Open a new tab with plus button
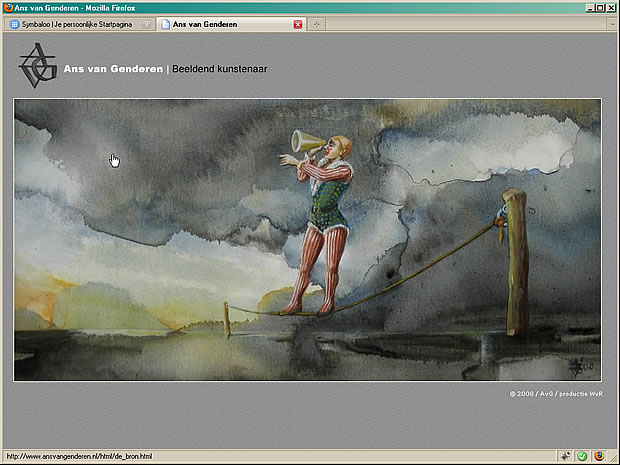Screen dimensions: 620x465 tap(316, 25)
